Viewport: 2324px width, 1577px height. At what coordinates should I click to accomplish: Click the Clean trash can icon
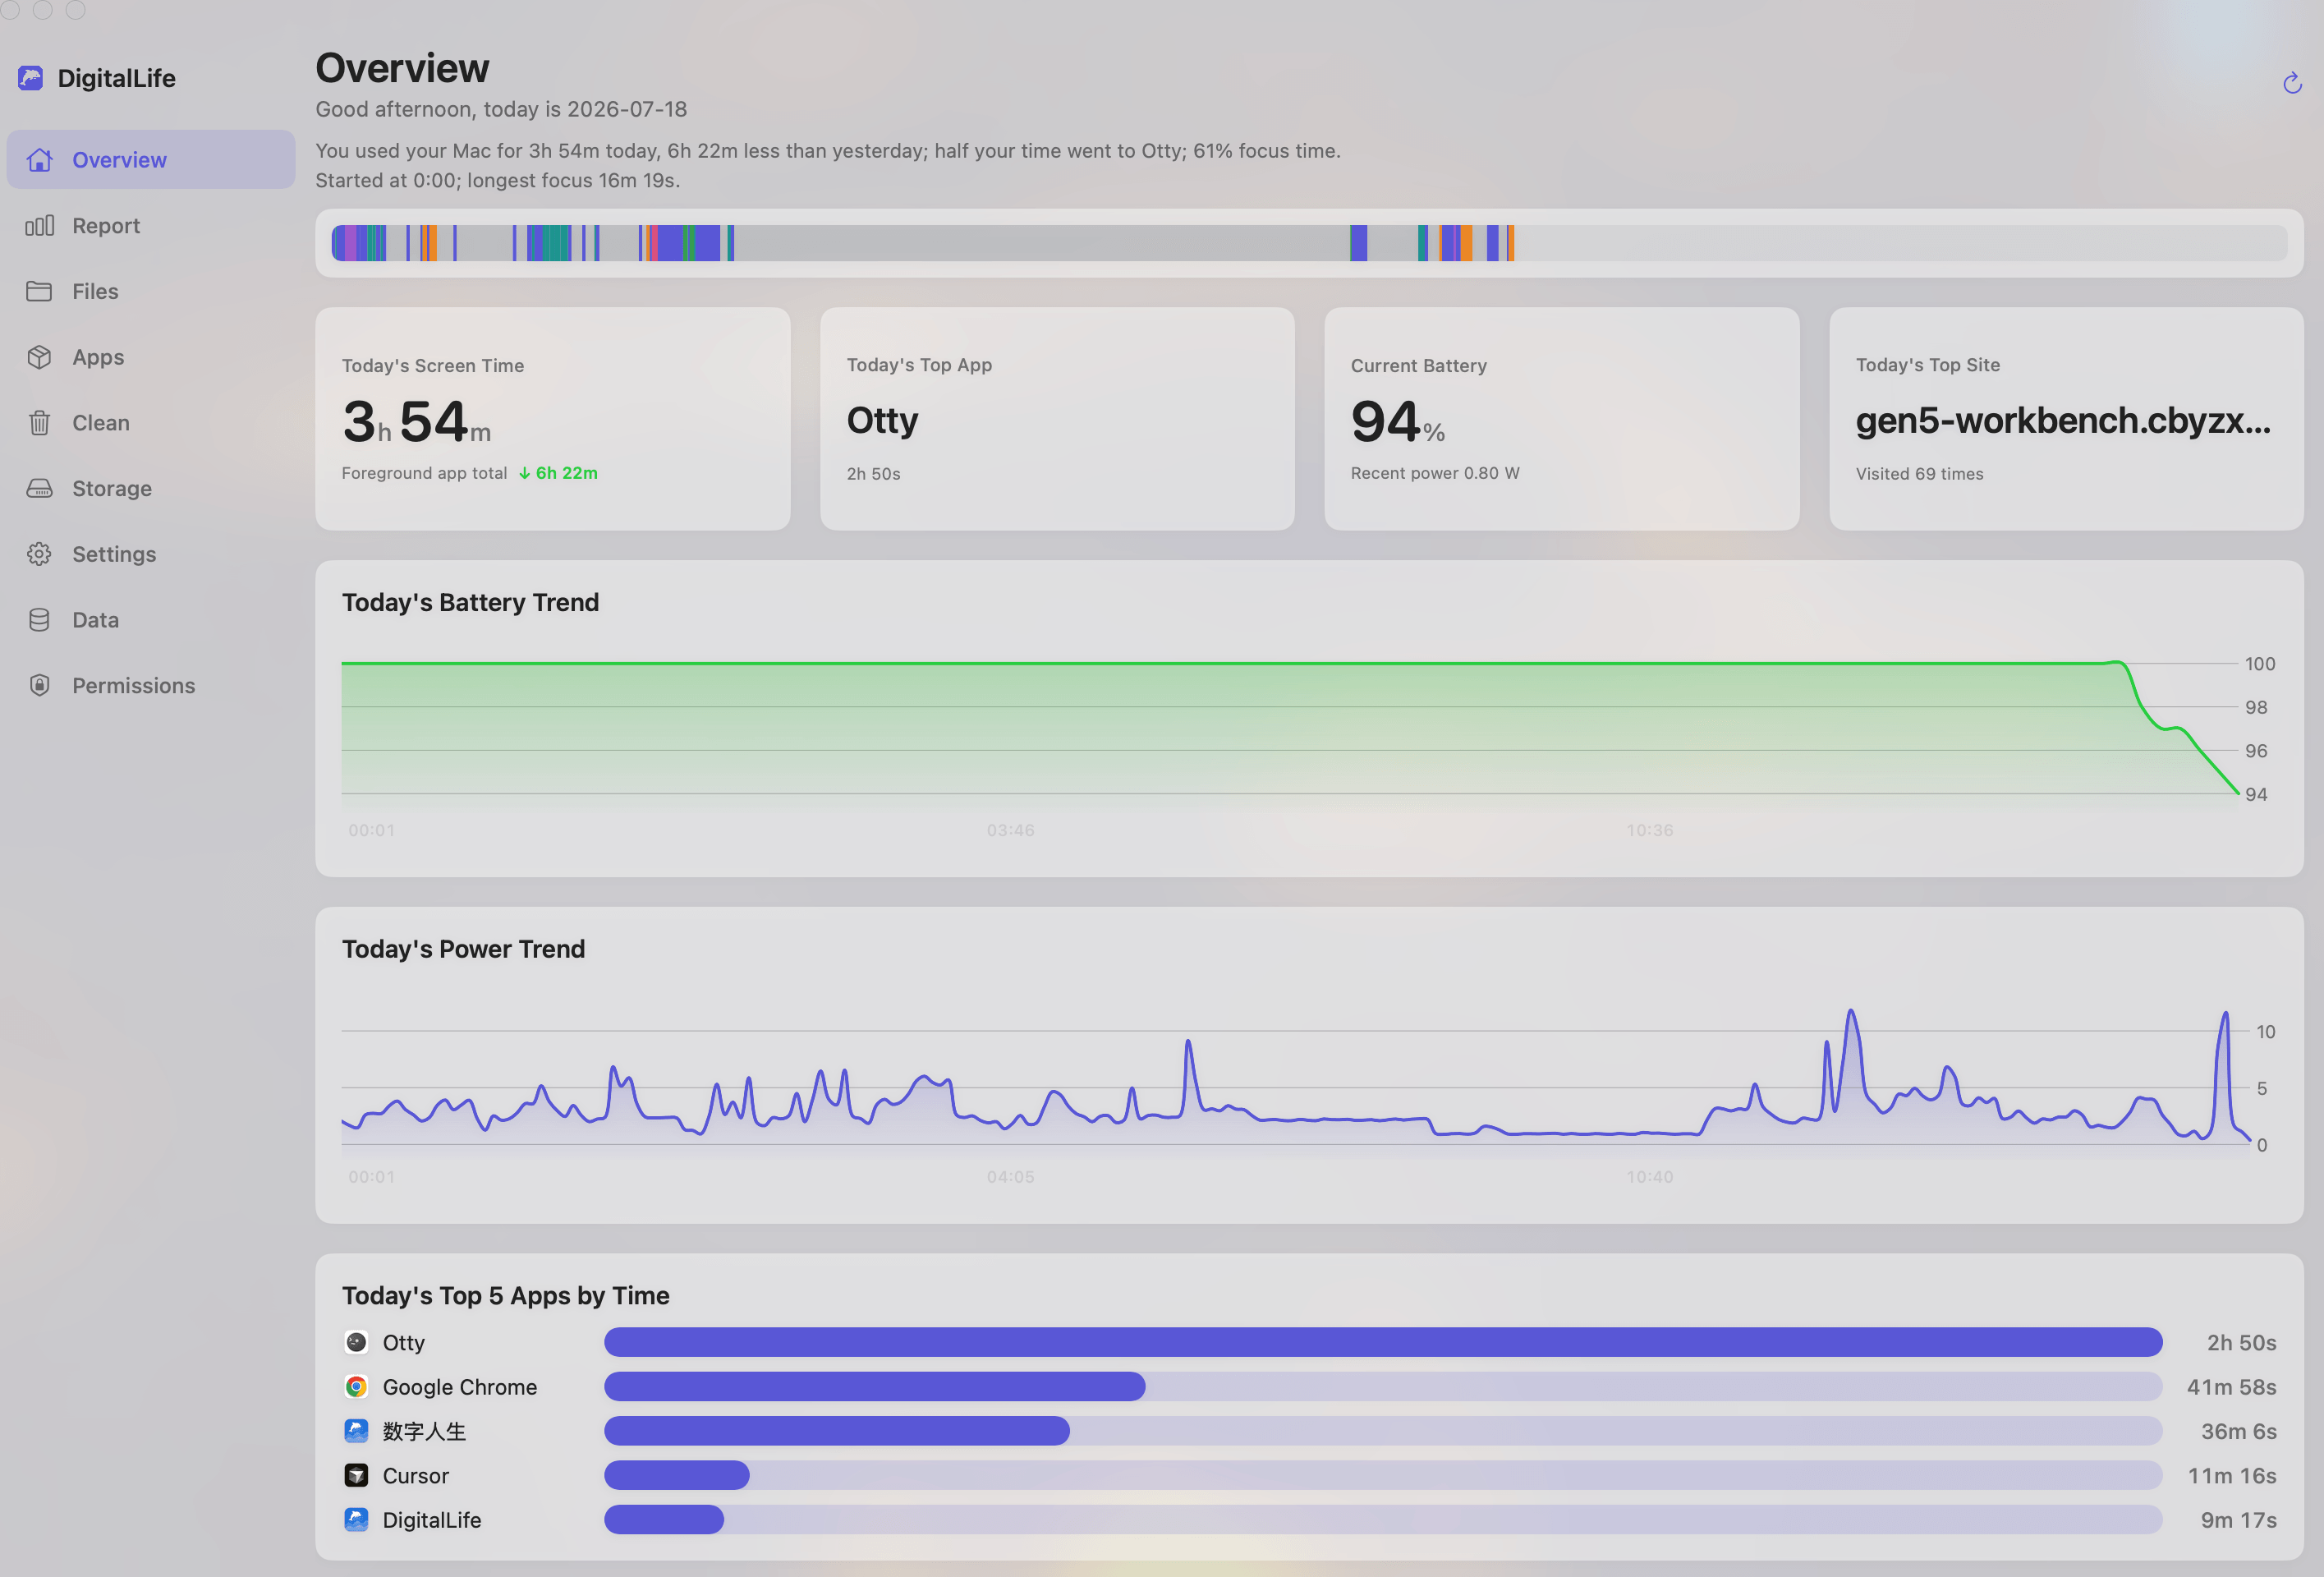click(x=39, y=423)
